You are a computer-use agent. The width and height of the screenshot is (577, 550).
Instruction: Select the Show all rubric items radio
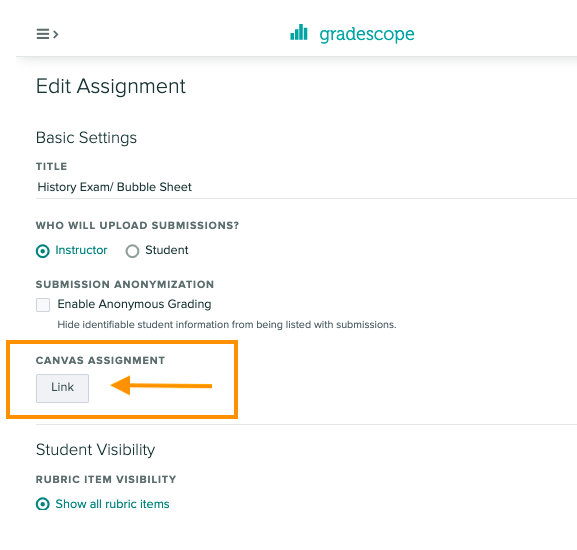point(43,504)
